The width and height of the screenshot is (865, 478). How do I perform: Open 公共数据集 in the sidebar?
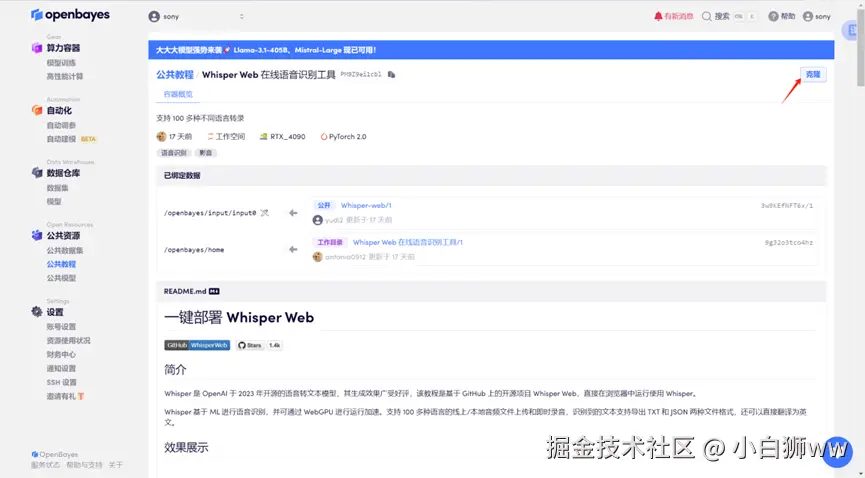click(65, 250)
